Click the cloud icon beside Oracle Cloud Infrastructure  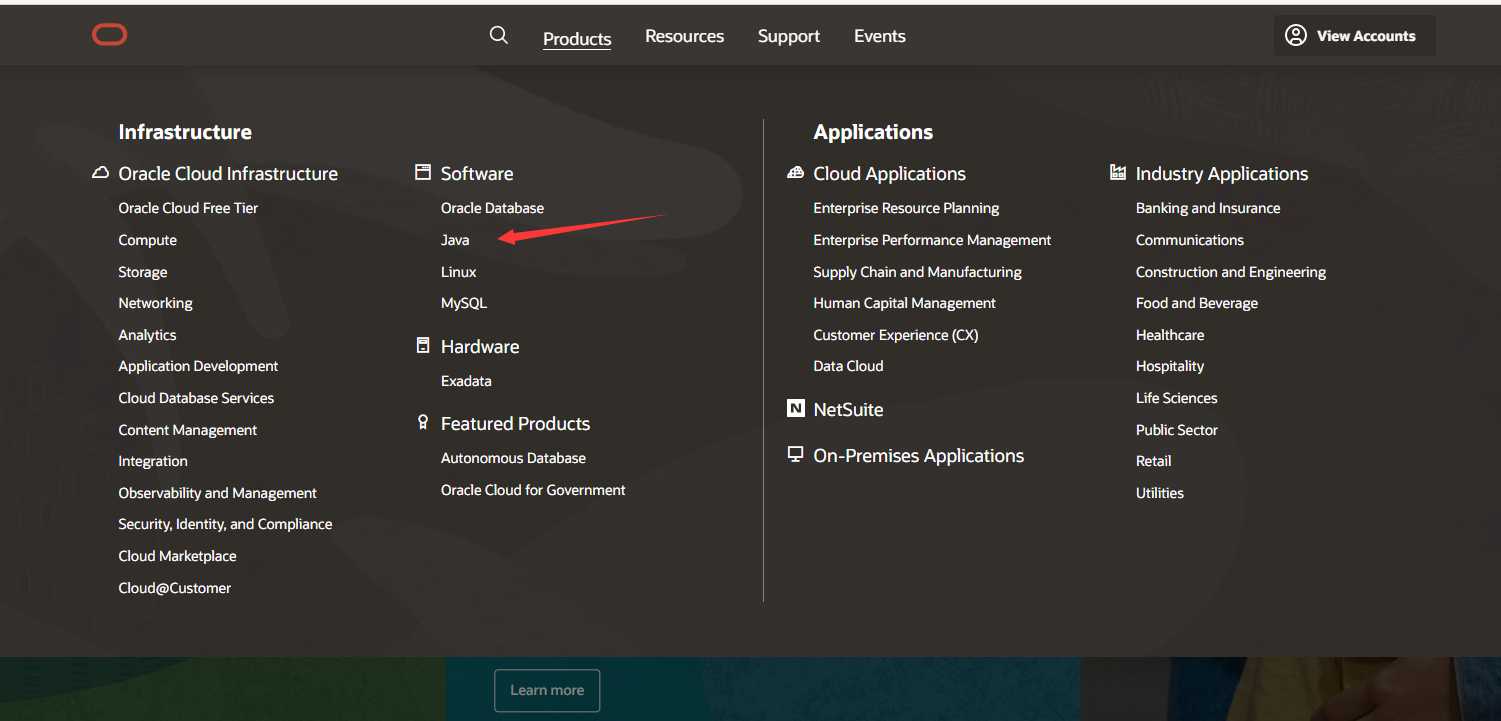(100, 172)
